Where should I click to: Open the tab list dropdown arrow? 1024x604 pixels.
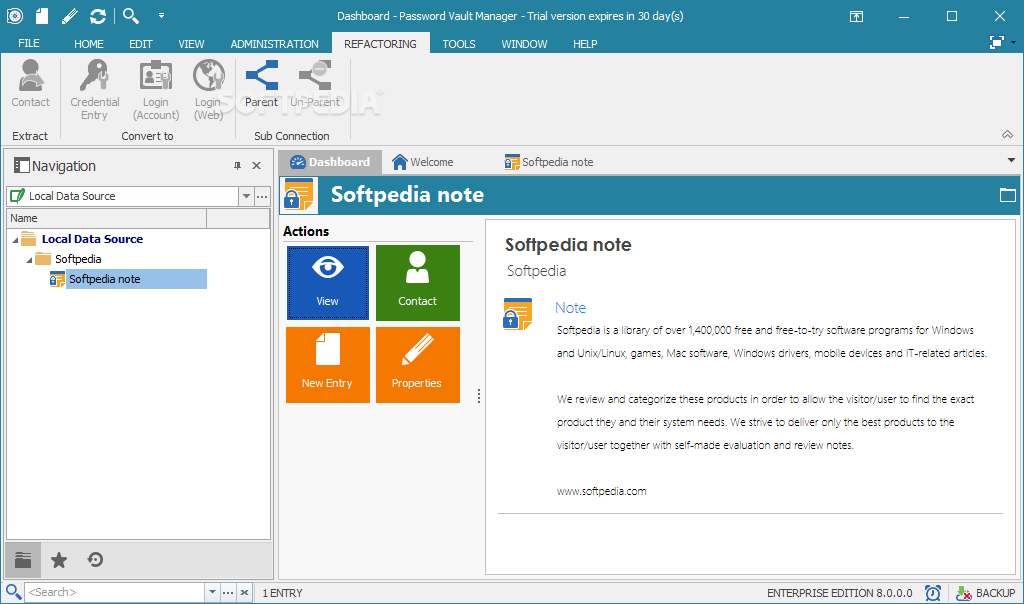[1011, 160]
